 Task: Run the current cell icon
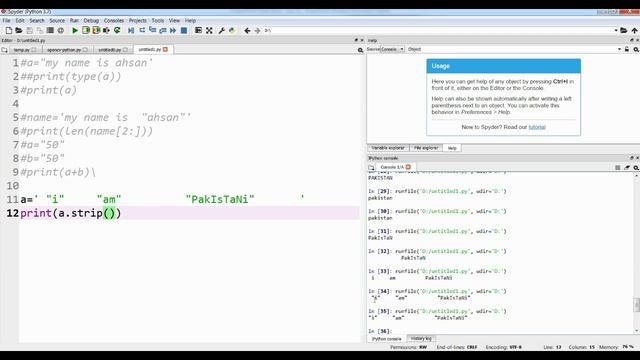86,30
